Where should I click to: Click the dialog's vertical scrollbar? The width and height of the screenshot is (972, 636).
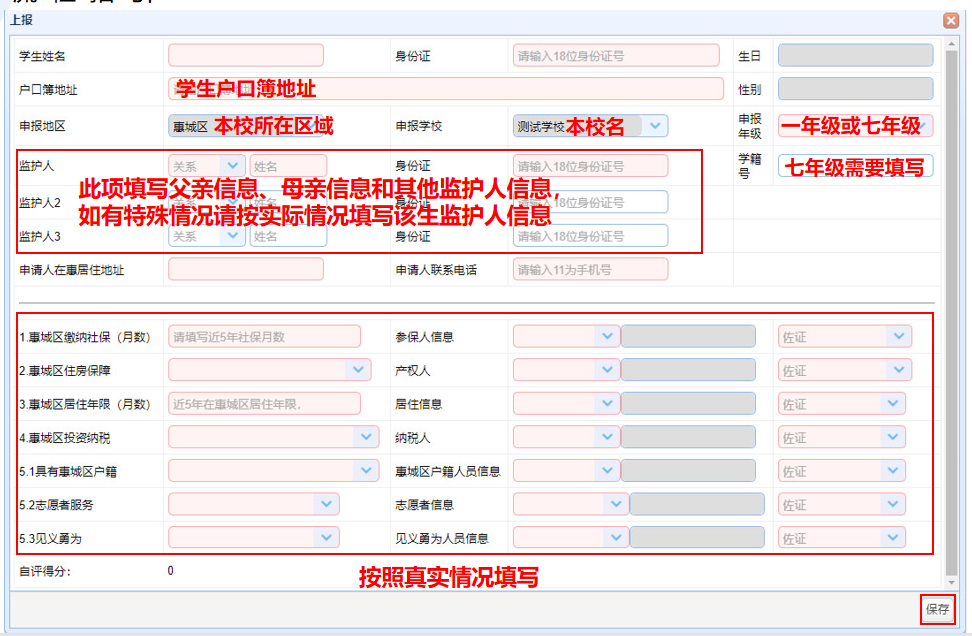coord(950,300)
